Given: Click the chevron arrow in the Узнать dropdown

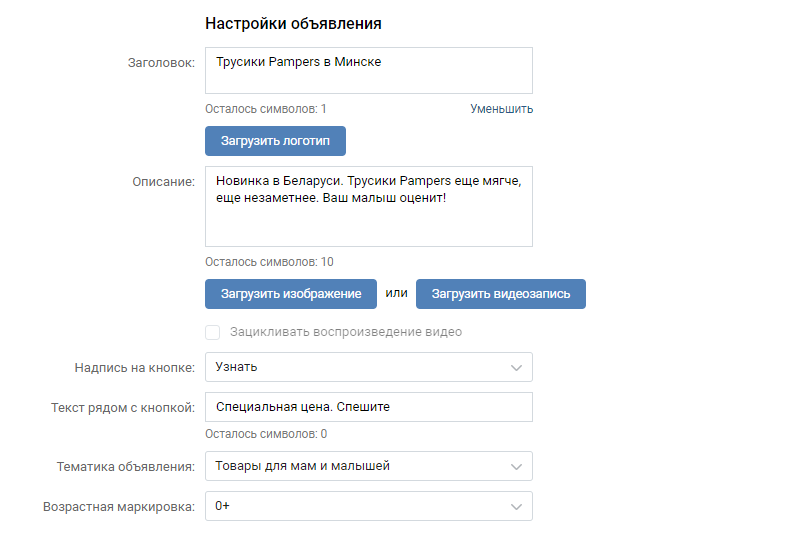Looking at the screenshot, I should [x=516, y=367].
